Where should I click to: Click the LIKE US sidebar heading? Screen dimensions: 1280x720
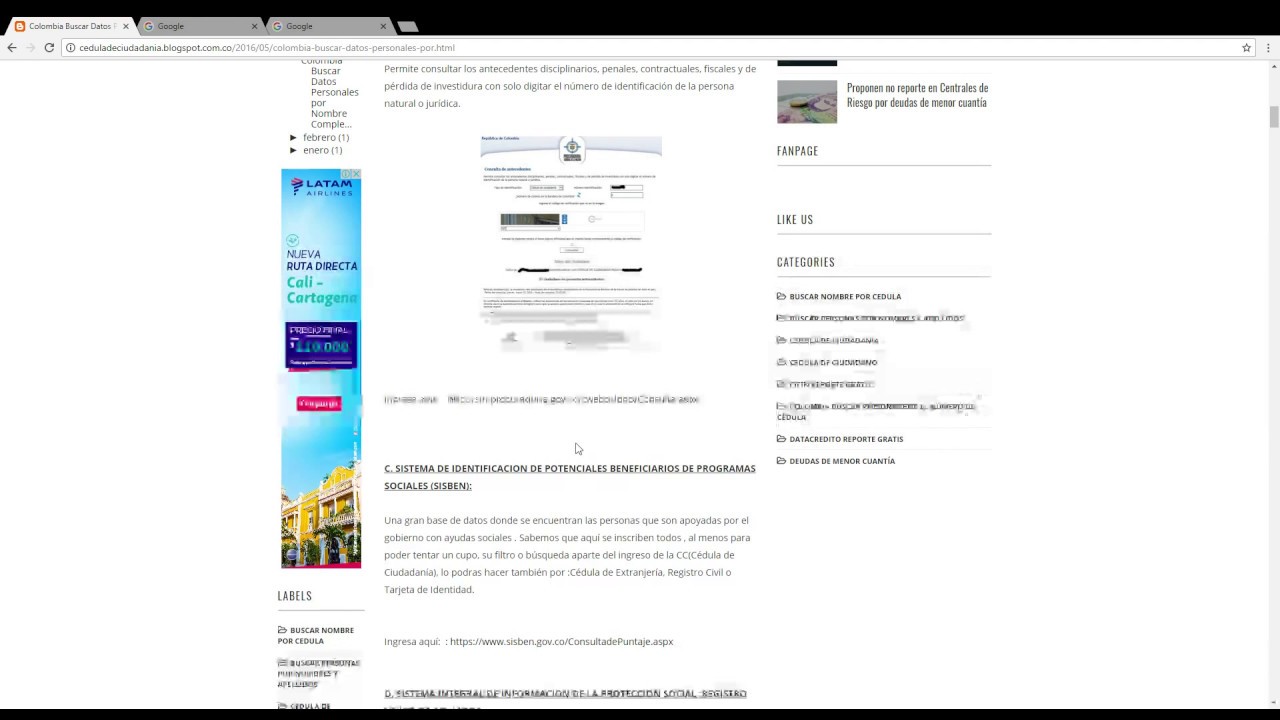795,219
